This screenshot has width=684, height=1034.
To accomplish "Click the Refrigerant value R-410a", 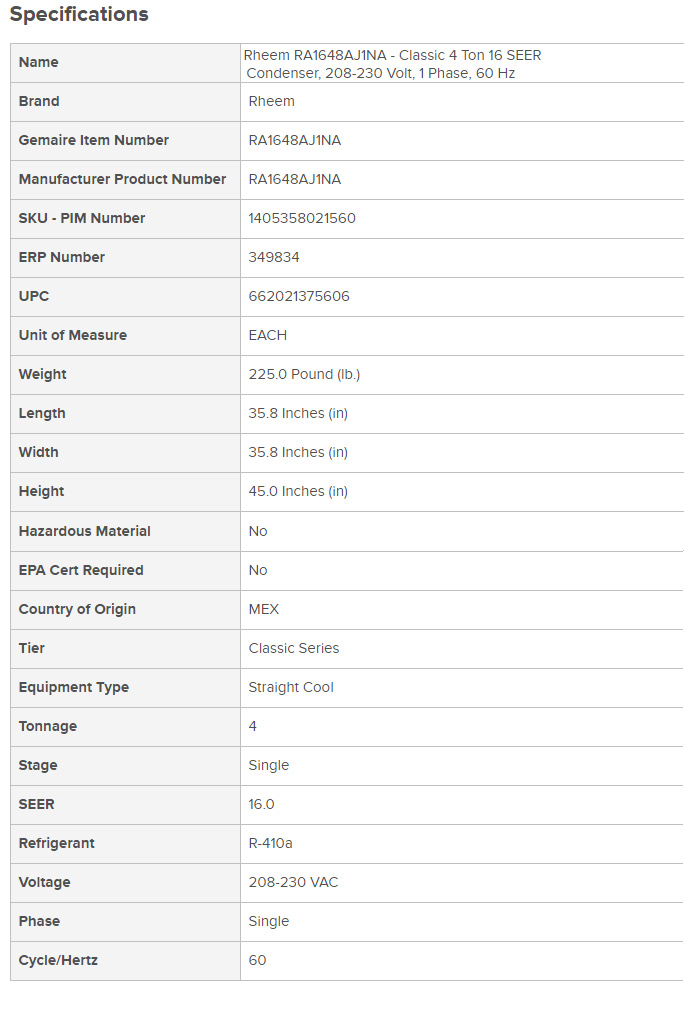I will point(271,843).
